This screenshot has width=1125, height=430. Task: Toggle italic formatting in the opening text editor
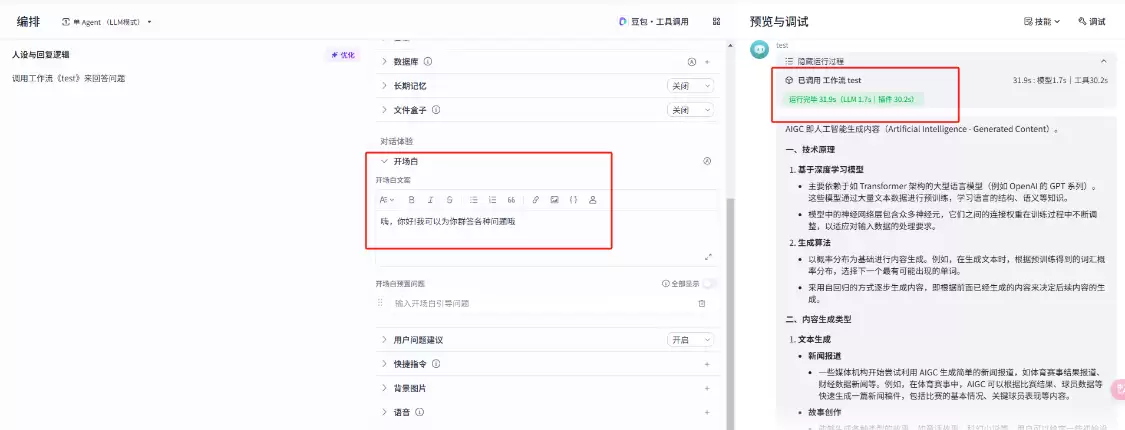[430, 200]
